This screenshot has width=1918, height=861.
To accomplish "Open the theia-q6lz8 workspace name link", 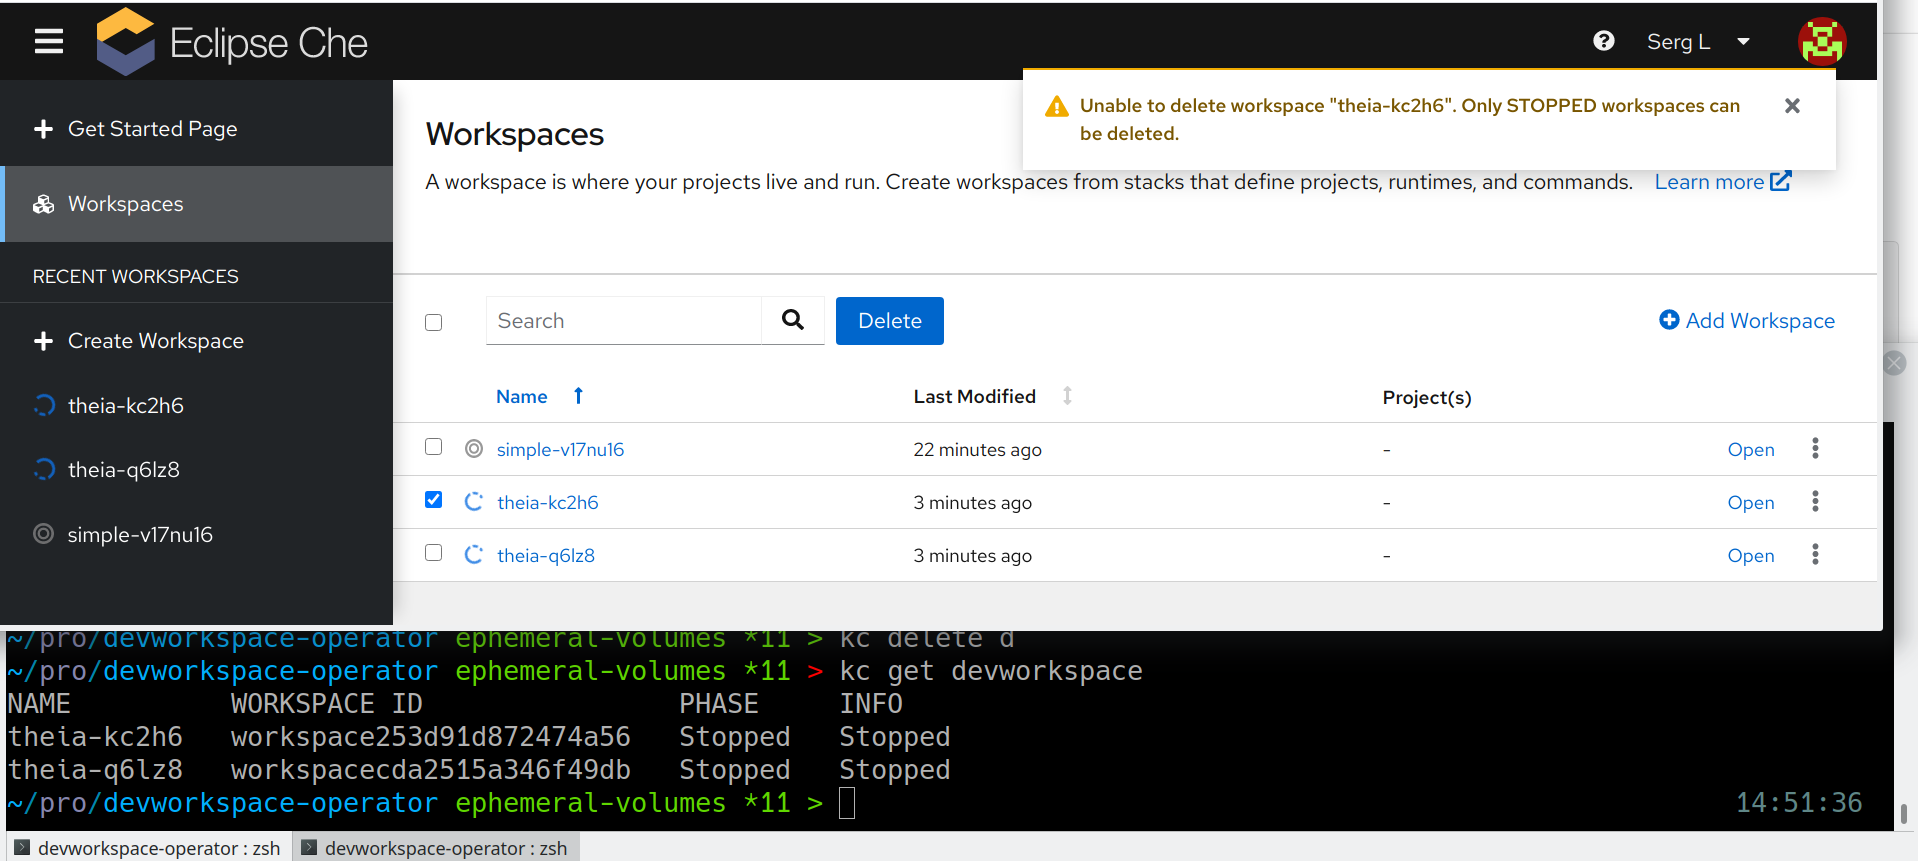I will (x=546, y=556).
